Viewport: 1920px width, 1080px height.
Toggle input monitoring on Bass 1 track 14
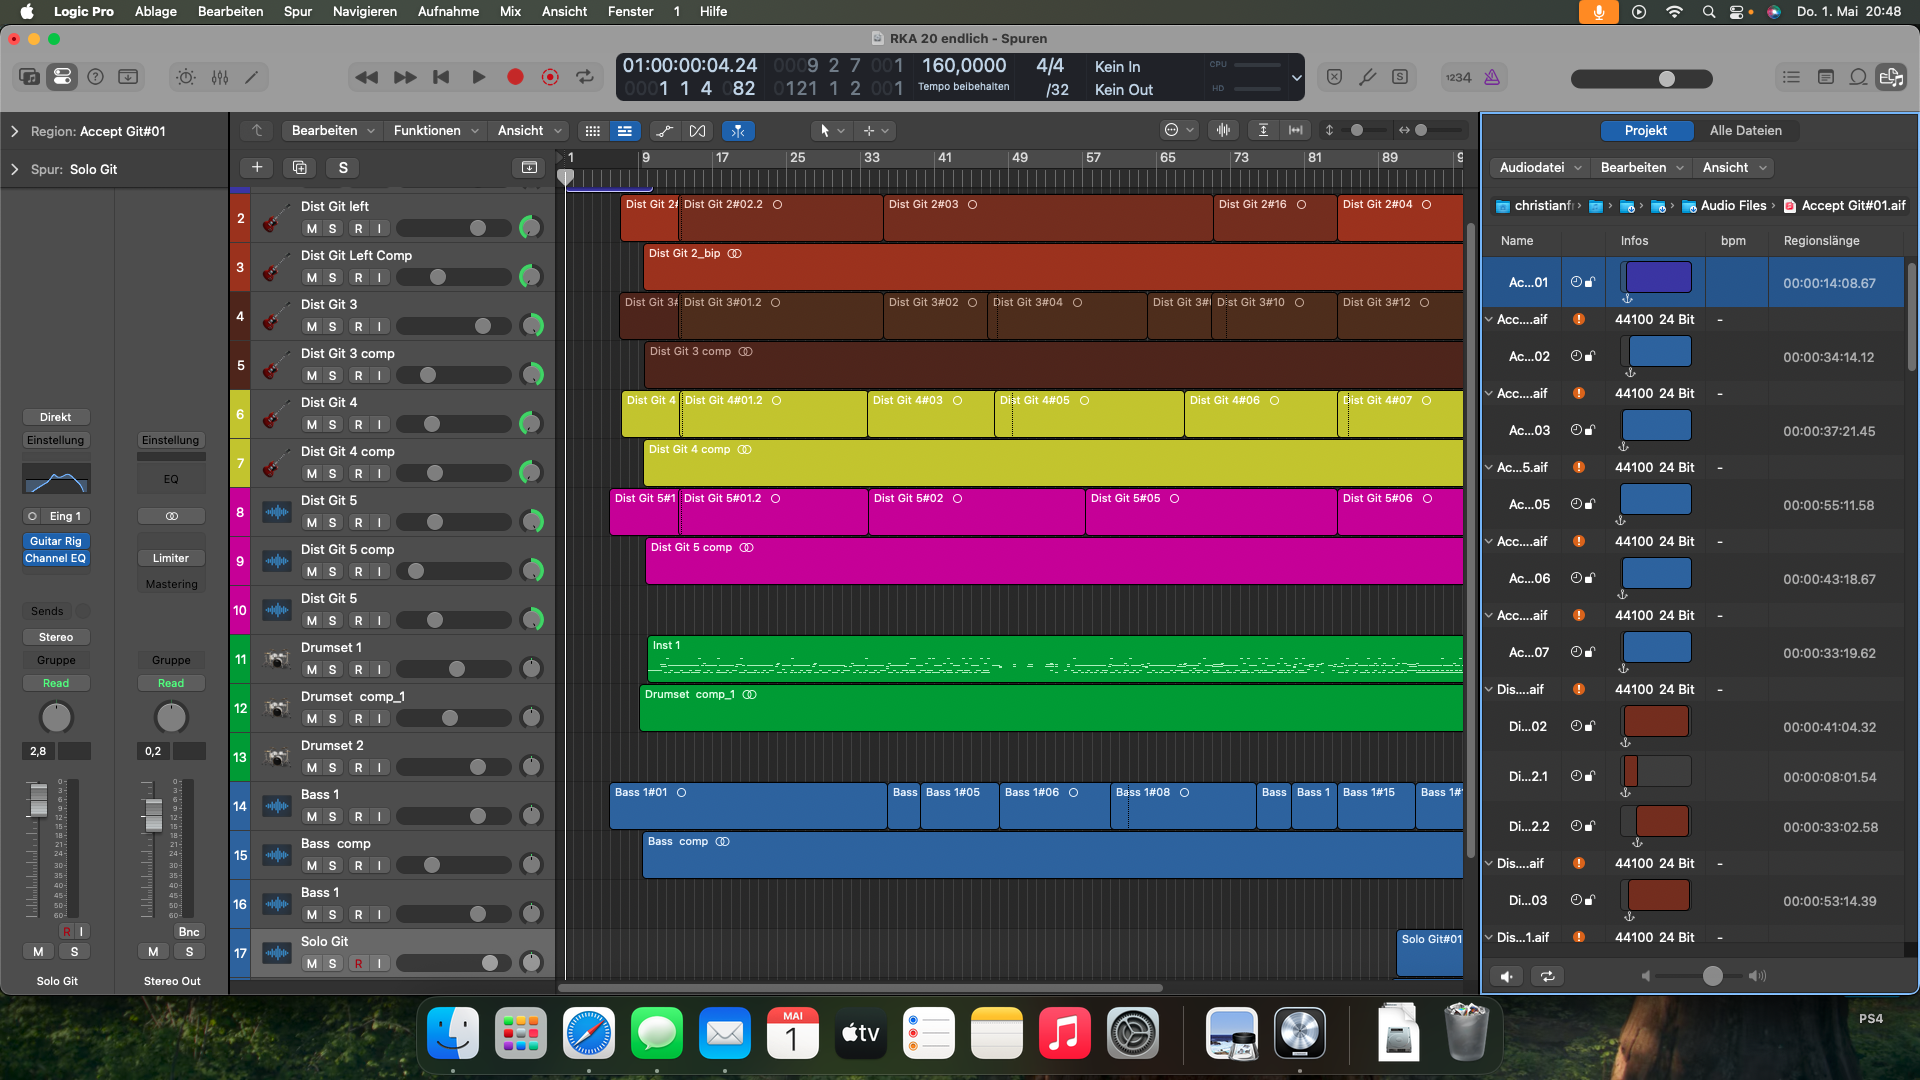tap(379, 817)
